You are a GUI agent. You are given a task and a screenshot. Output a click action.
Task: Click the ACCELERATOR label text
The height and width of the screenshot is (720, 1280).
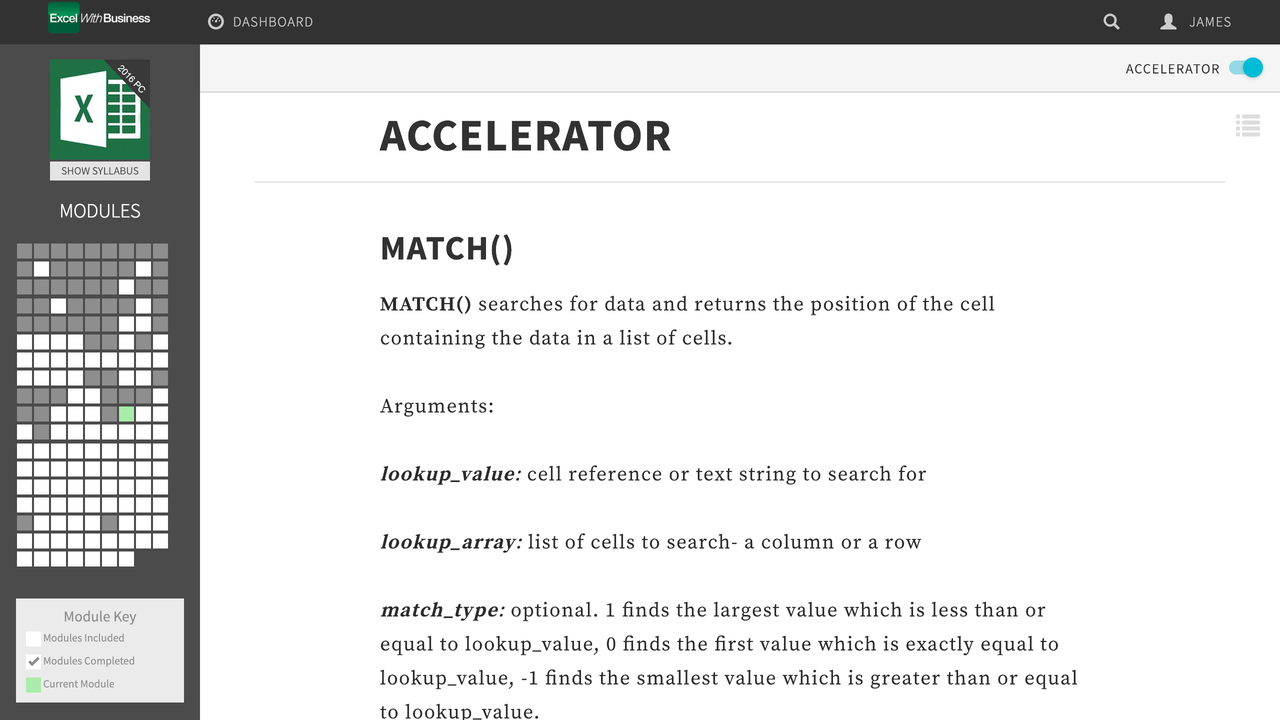point(1172,69)
